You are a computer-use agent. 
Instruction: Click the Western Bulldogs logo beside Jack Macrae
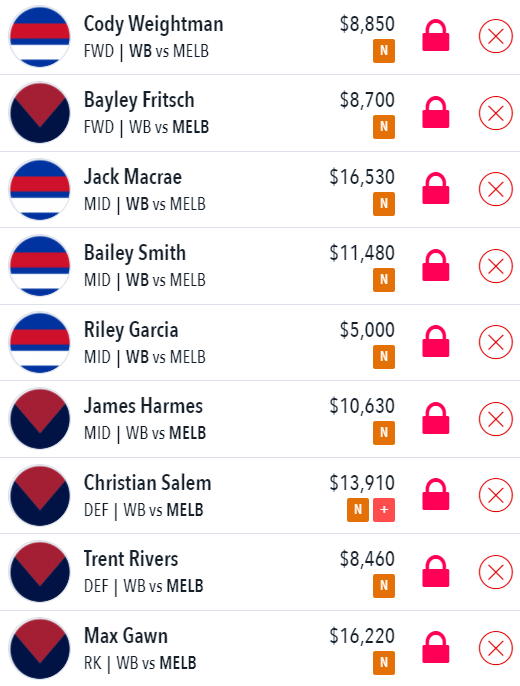pyautogui.click(x=40, y=189)
